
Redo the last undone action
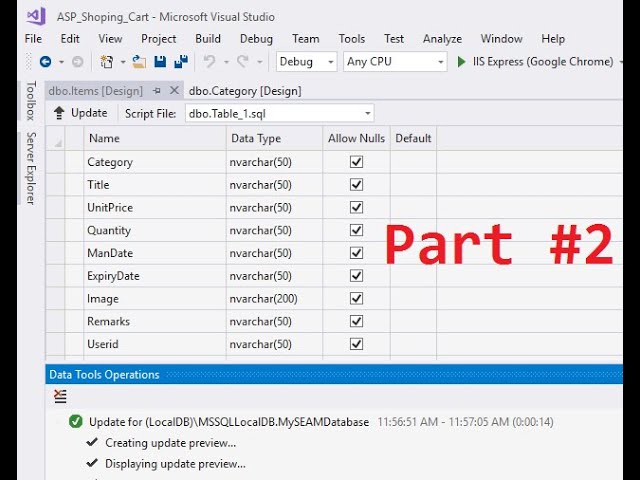point(243,62)
